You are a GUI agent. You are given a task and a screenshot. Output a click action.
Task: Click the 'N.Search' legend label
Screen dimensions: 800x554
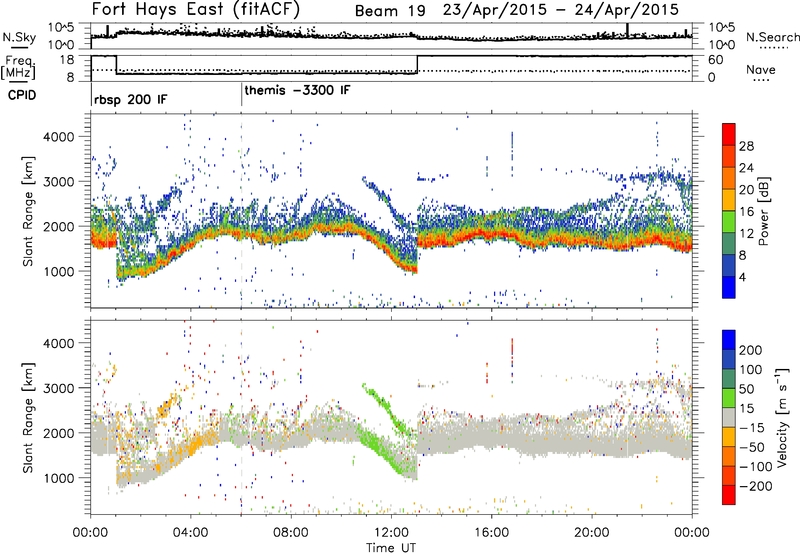(772, 37)
